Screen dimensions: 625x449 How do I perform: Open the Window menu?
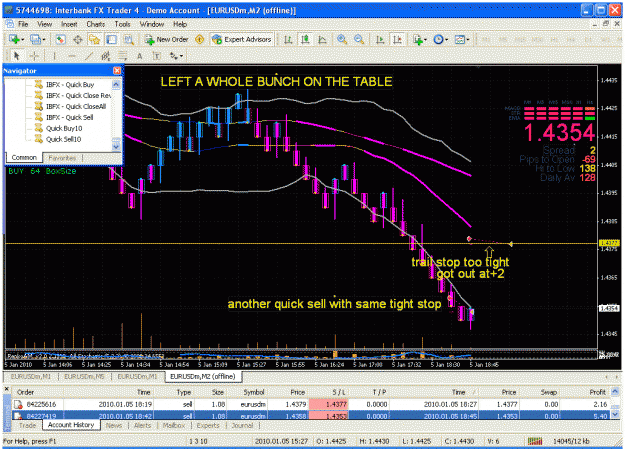coord(152,24)
